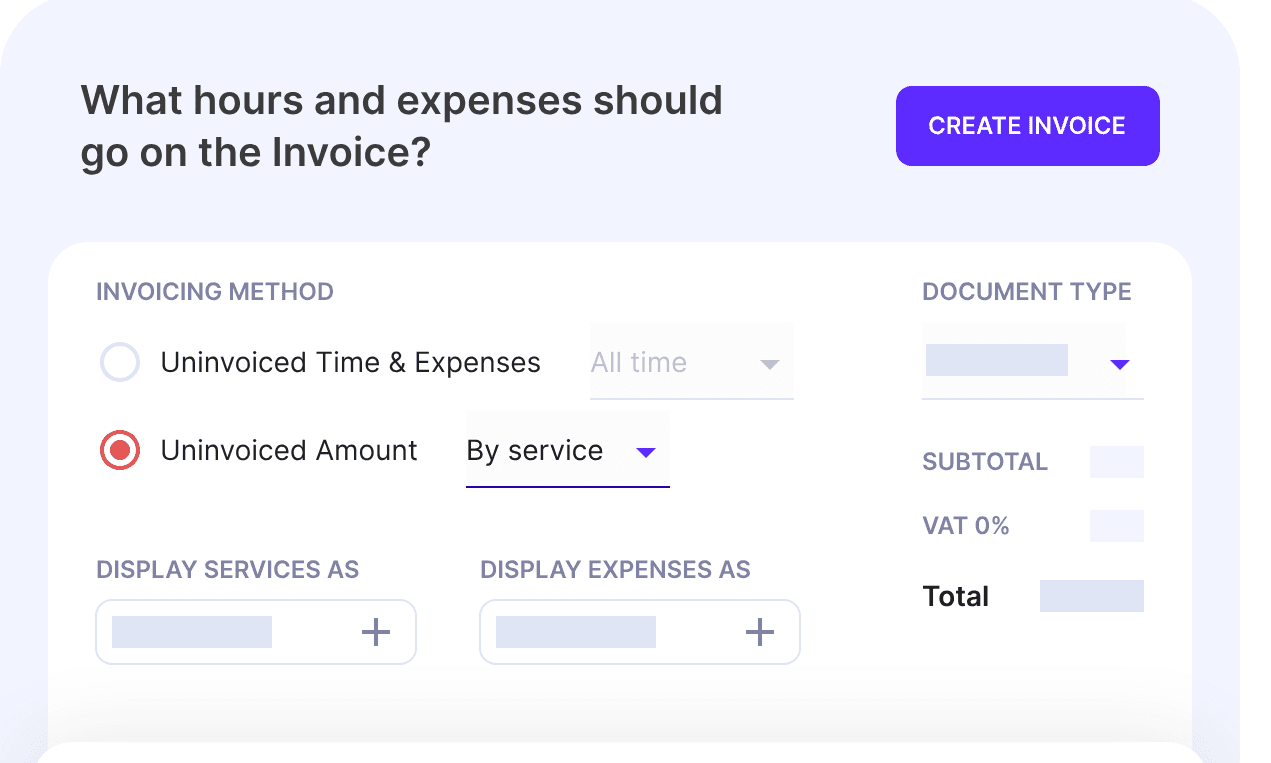Click the plus icon under Display Services As
The height and width of the screenshot is (763, 1271).
(x=376, y=632)
